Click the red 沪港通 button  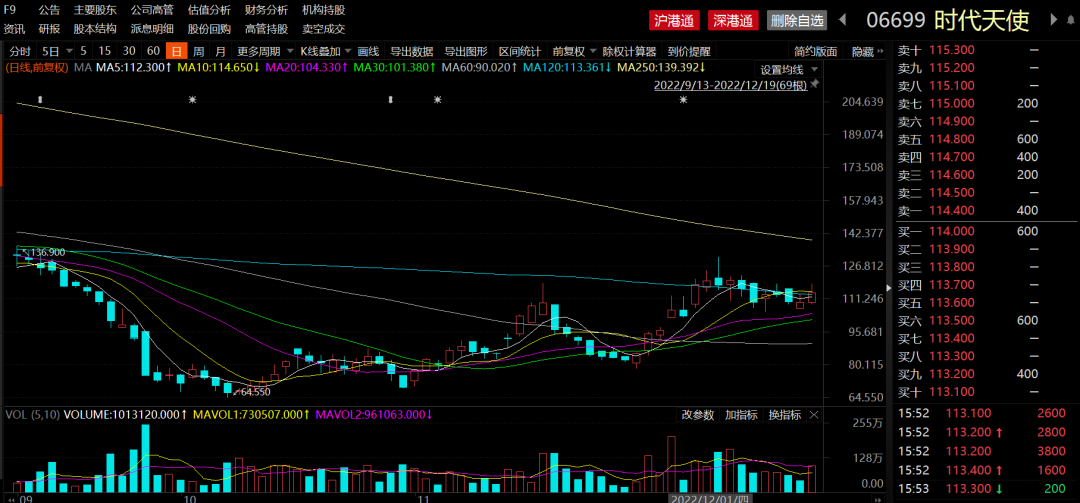coord(675,20)
